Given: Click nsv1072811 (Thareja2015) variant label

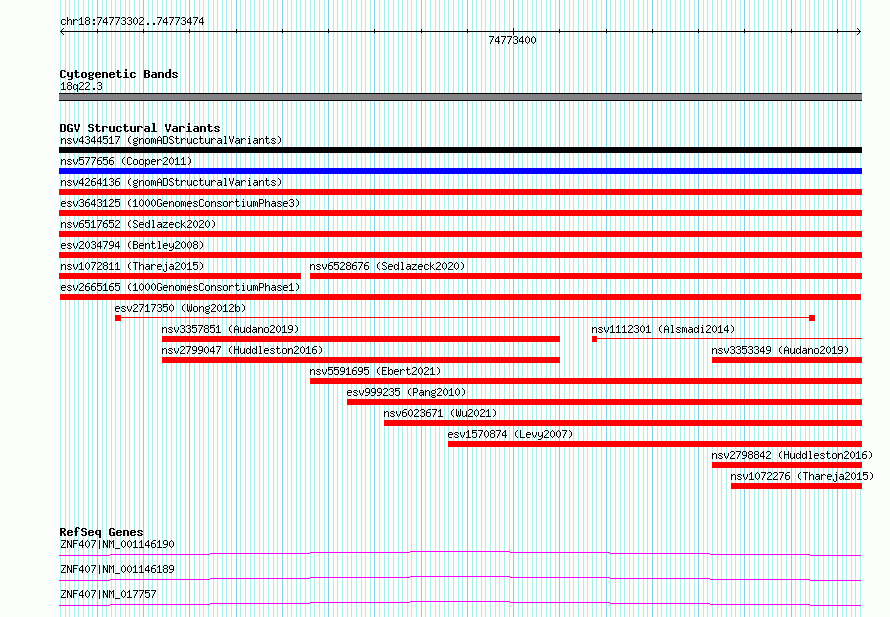Looking at the screenshot, I should click(132, 266).
